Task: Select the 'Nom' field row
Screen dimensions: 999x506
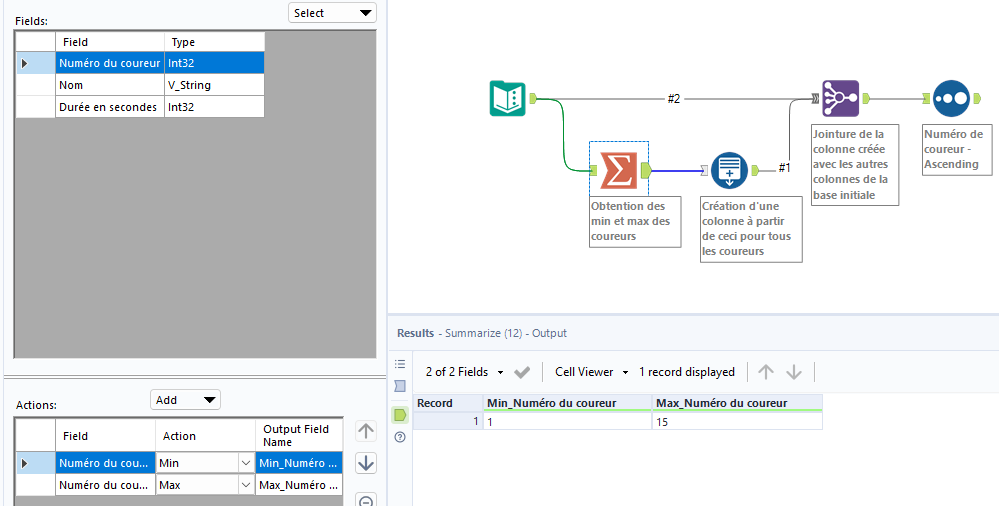Action: pyautogui.click(x=140, y=85)
